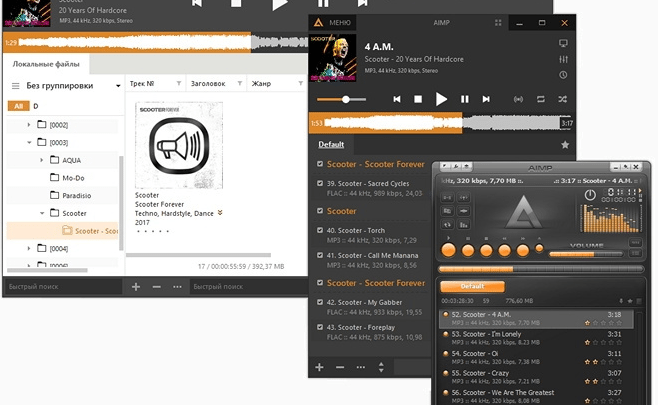Click the grid layout icon in dark title bar
Viewport: 658px width, 405px height.
[498, 23]
